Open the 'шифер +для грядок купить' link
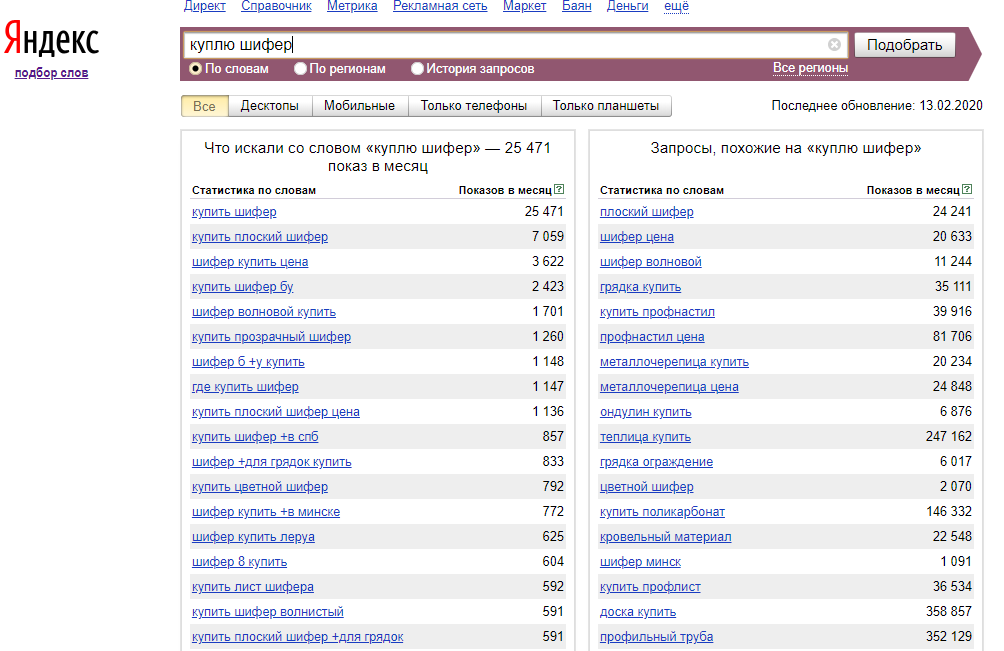The image size is (1004, 651). click(271, 462)
